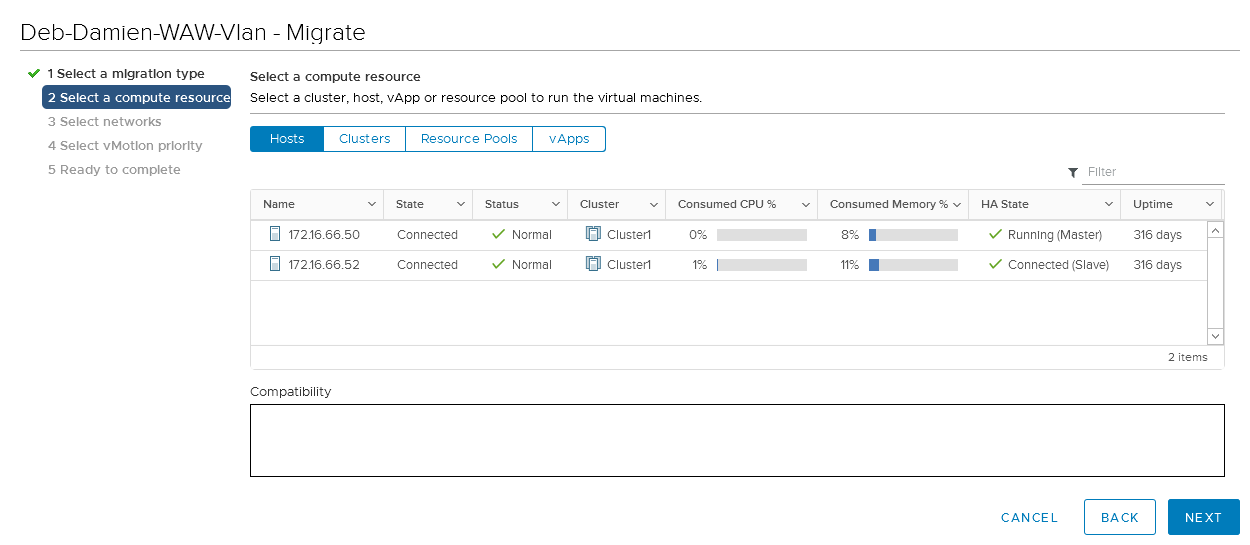The image size is (1250, 545).
Task: Click the filter funnel icon
Action: [1073, 172]
